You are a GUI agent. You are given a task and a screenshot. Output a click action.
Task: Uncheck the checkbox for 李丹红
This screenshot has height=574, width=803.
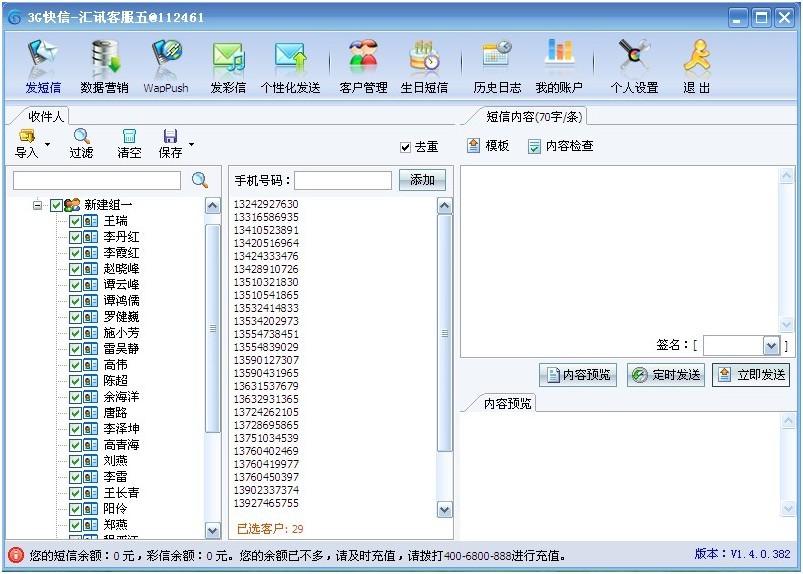75,237
